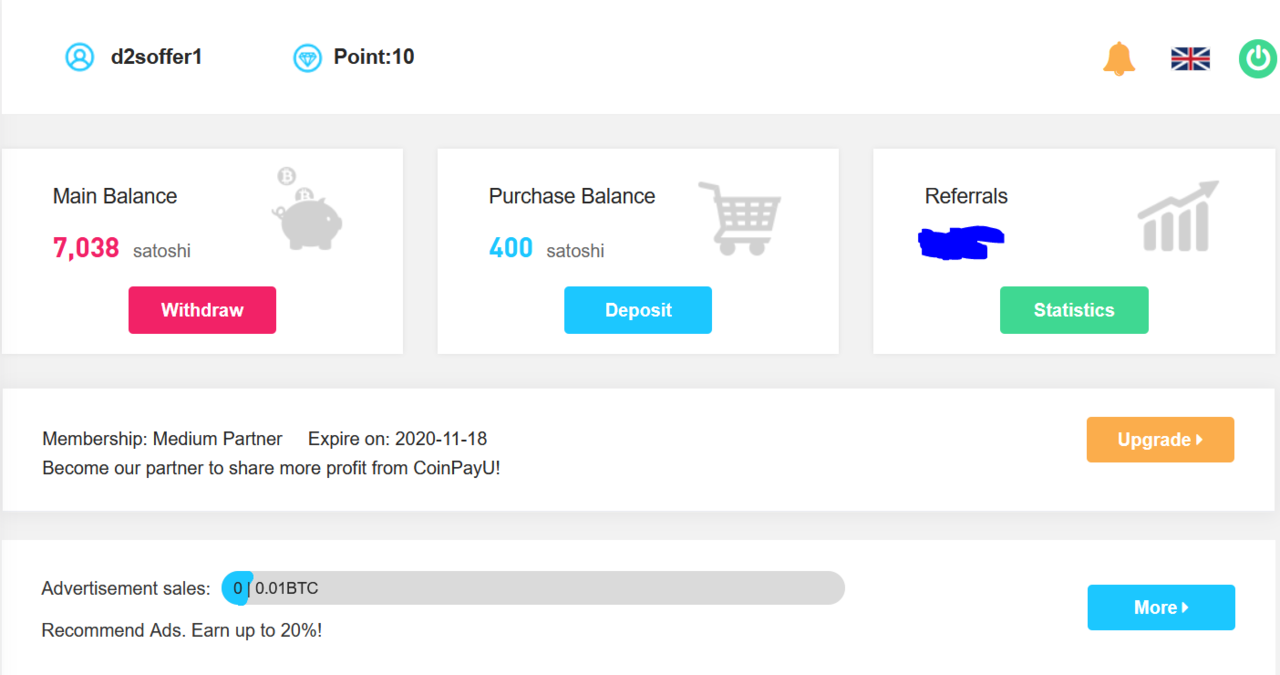Screen dimensions: 1280x675
Task: Click the referrals growth chart icon
Action: [1178, 216]
